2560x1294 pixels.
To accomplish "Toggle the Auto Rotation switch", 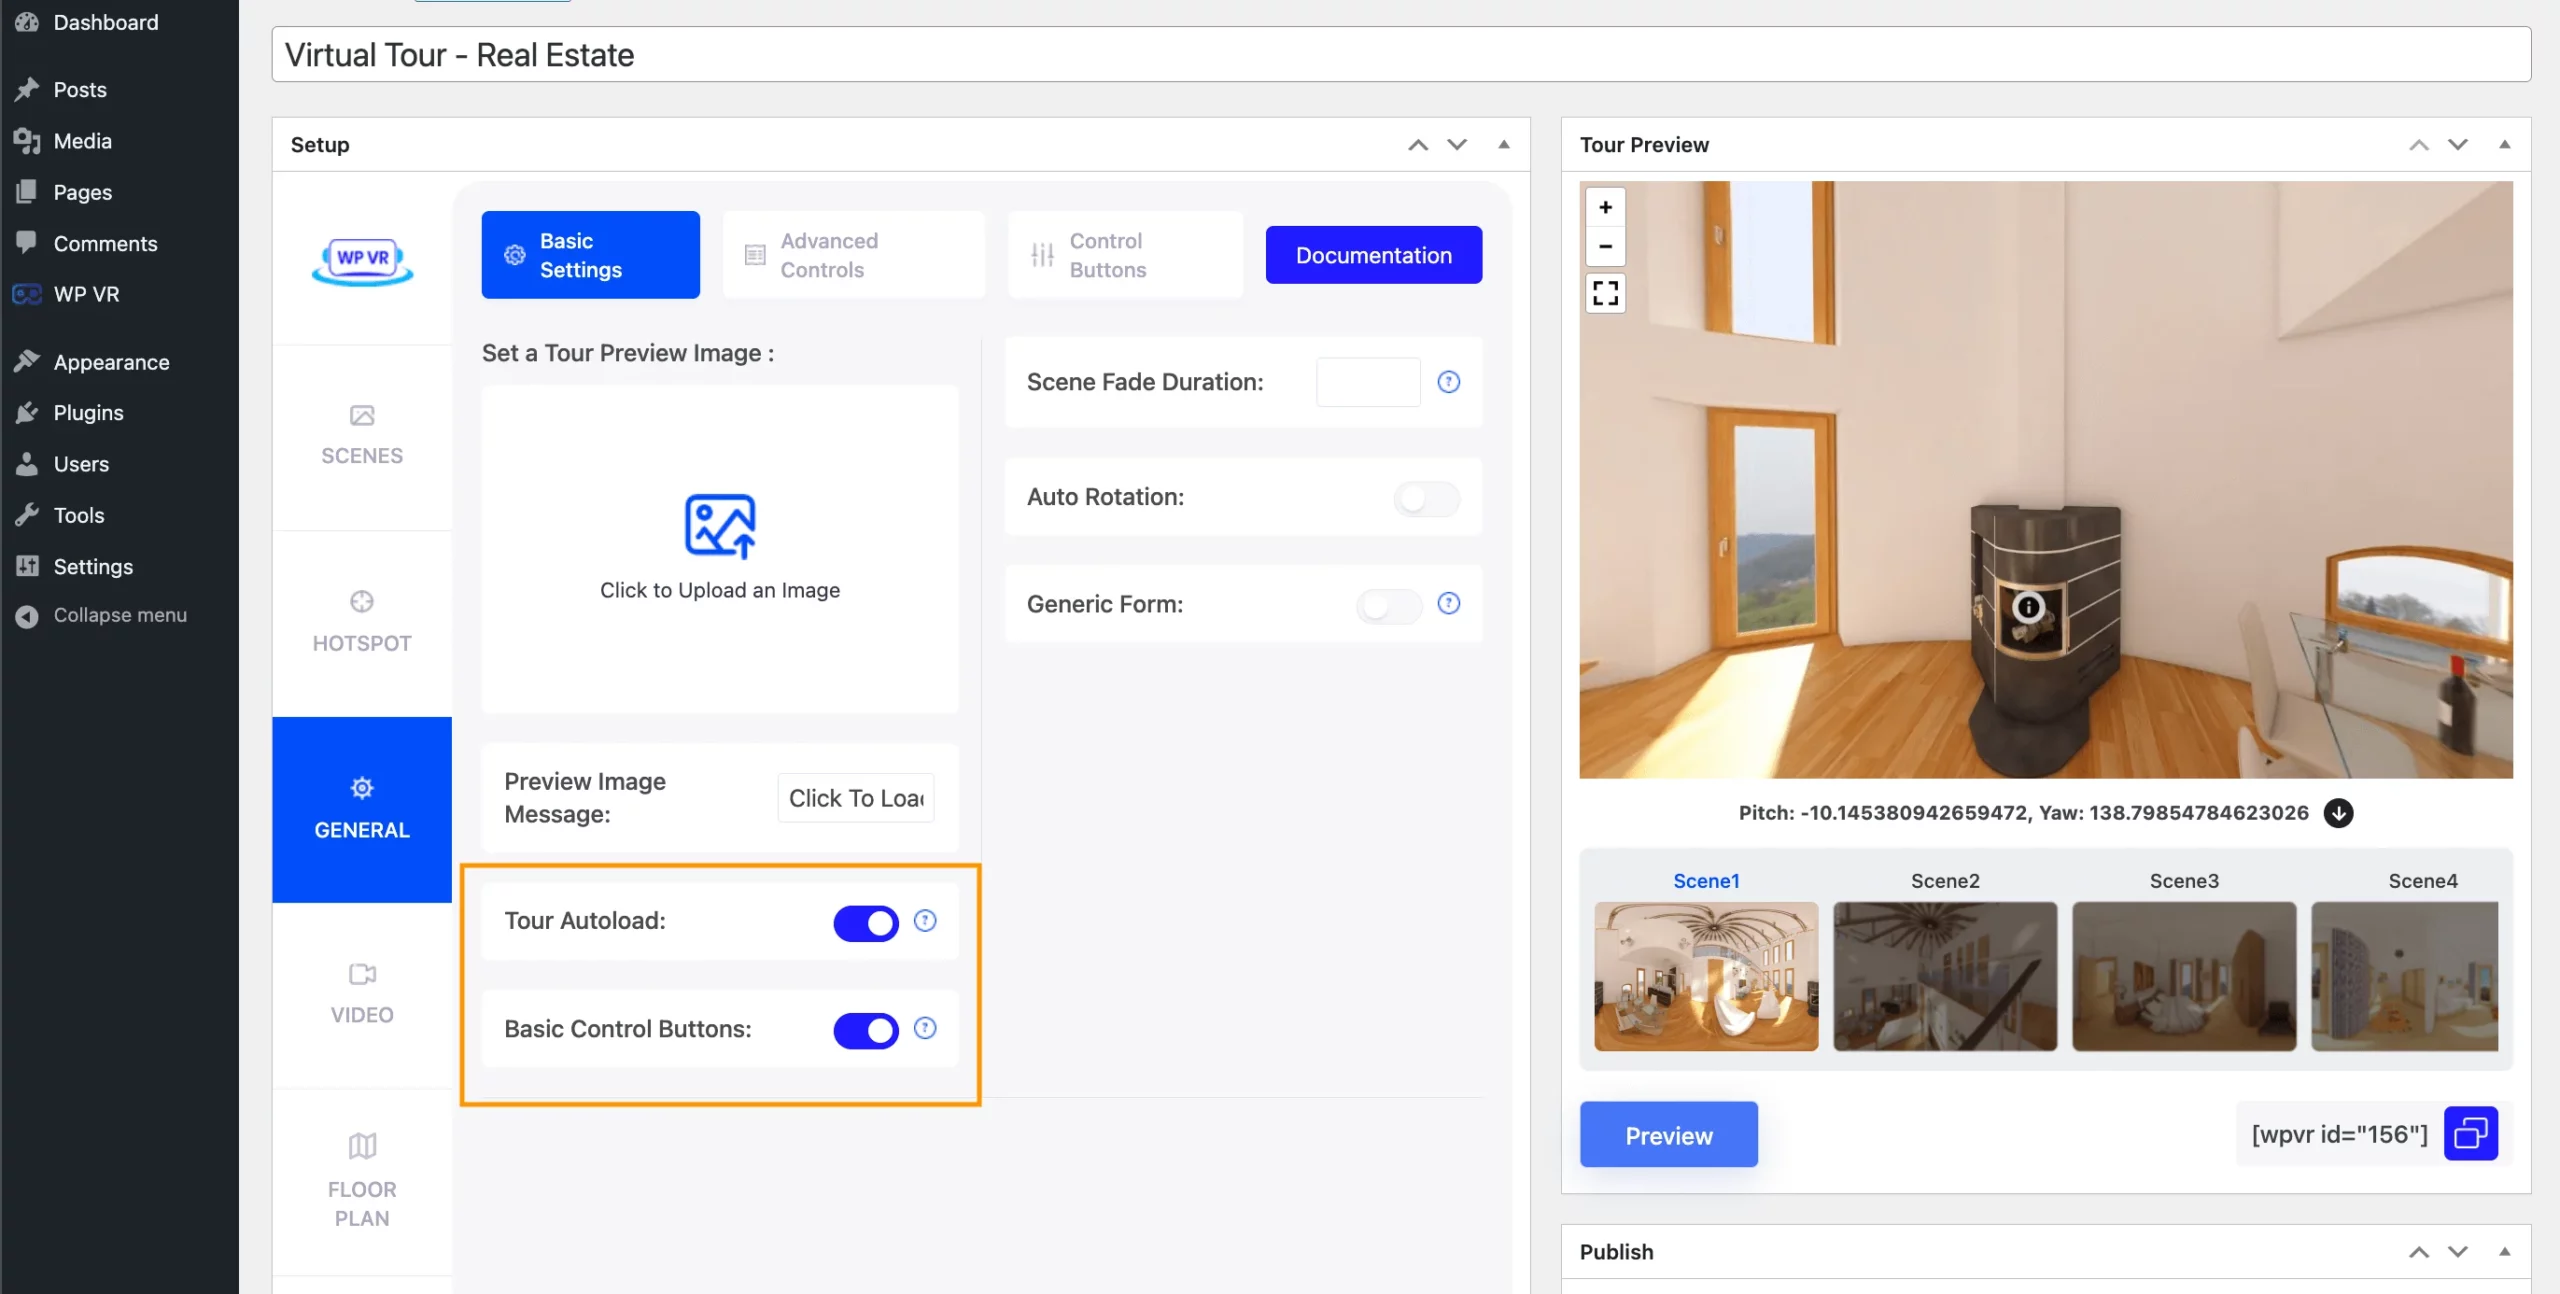I will 1422,495.
